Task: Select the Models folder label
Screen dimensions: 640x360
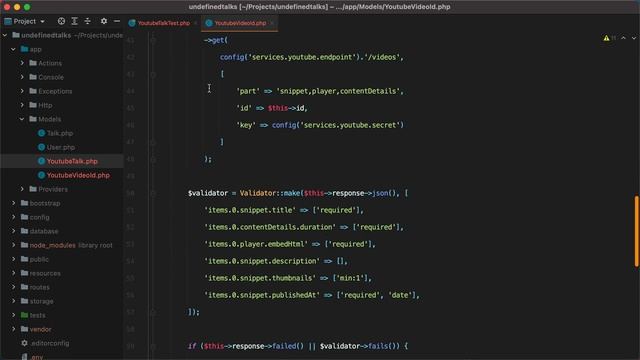Action: (x=49, y=119)
